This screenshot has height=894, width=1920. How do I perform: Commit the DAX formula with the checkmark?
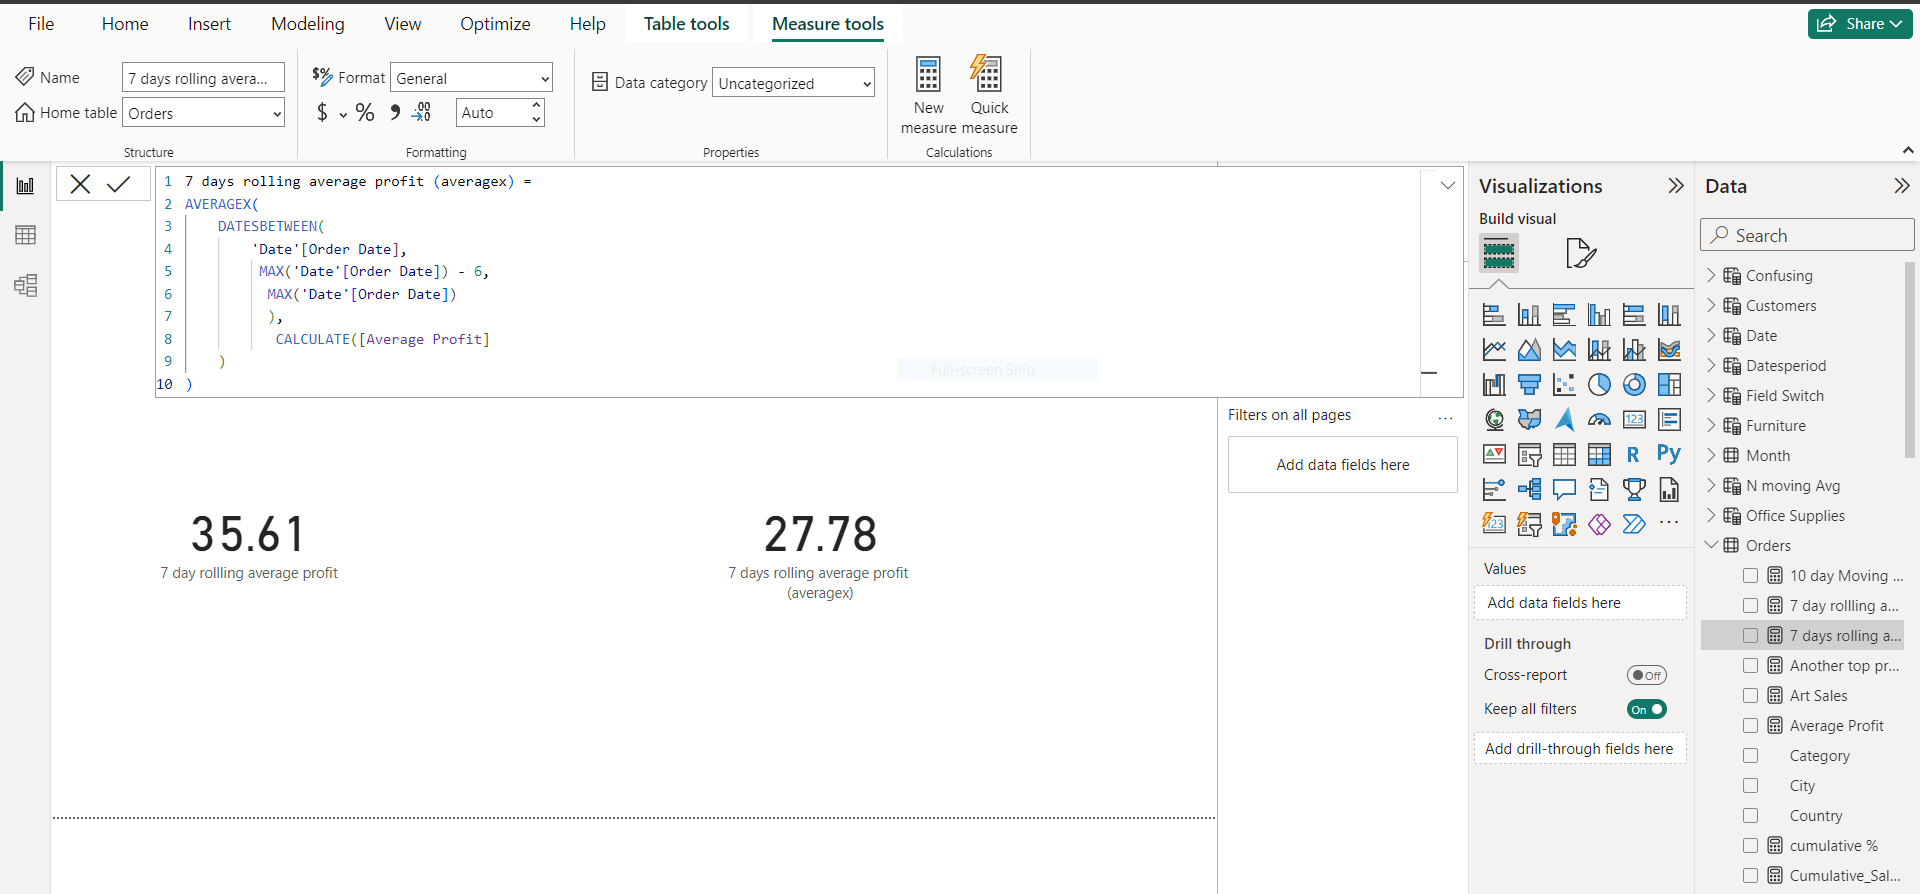pyautogui.click(x=119, y=184)
